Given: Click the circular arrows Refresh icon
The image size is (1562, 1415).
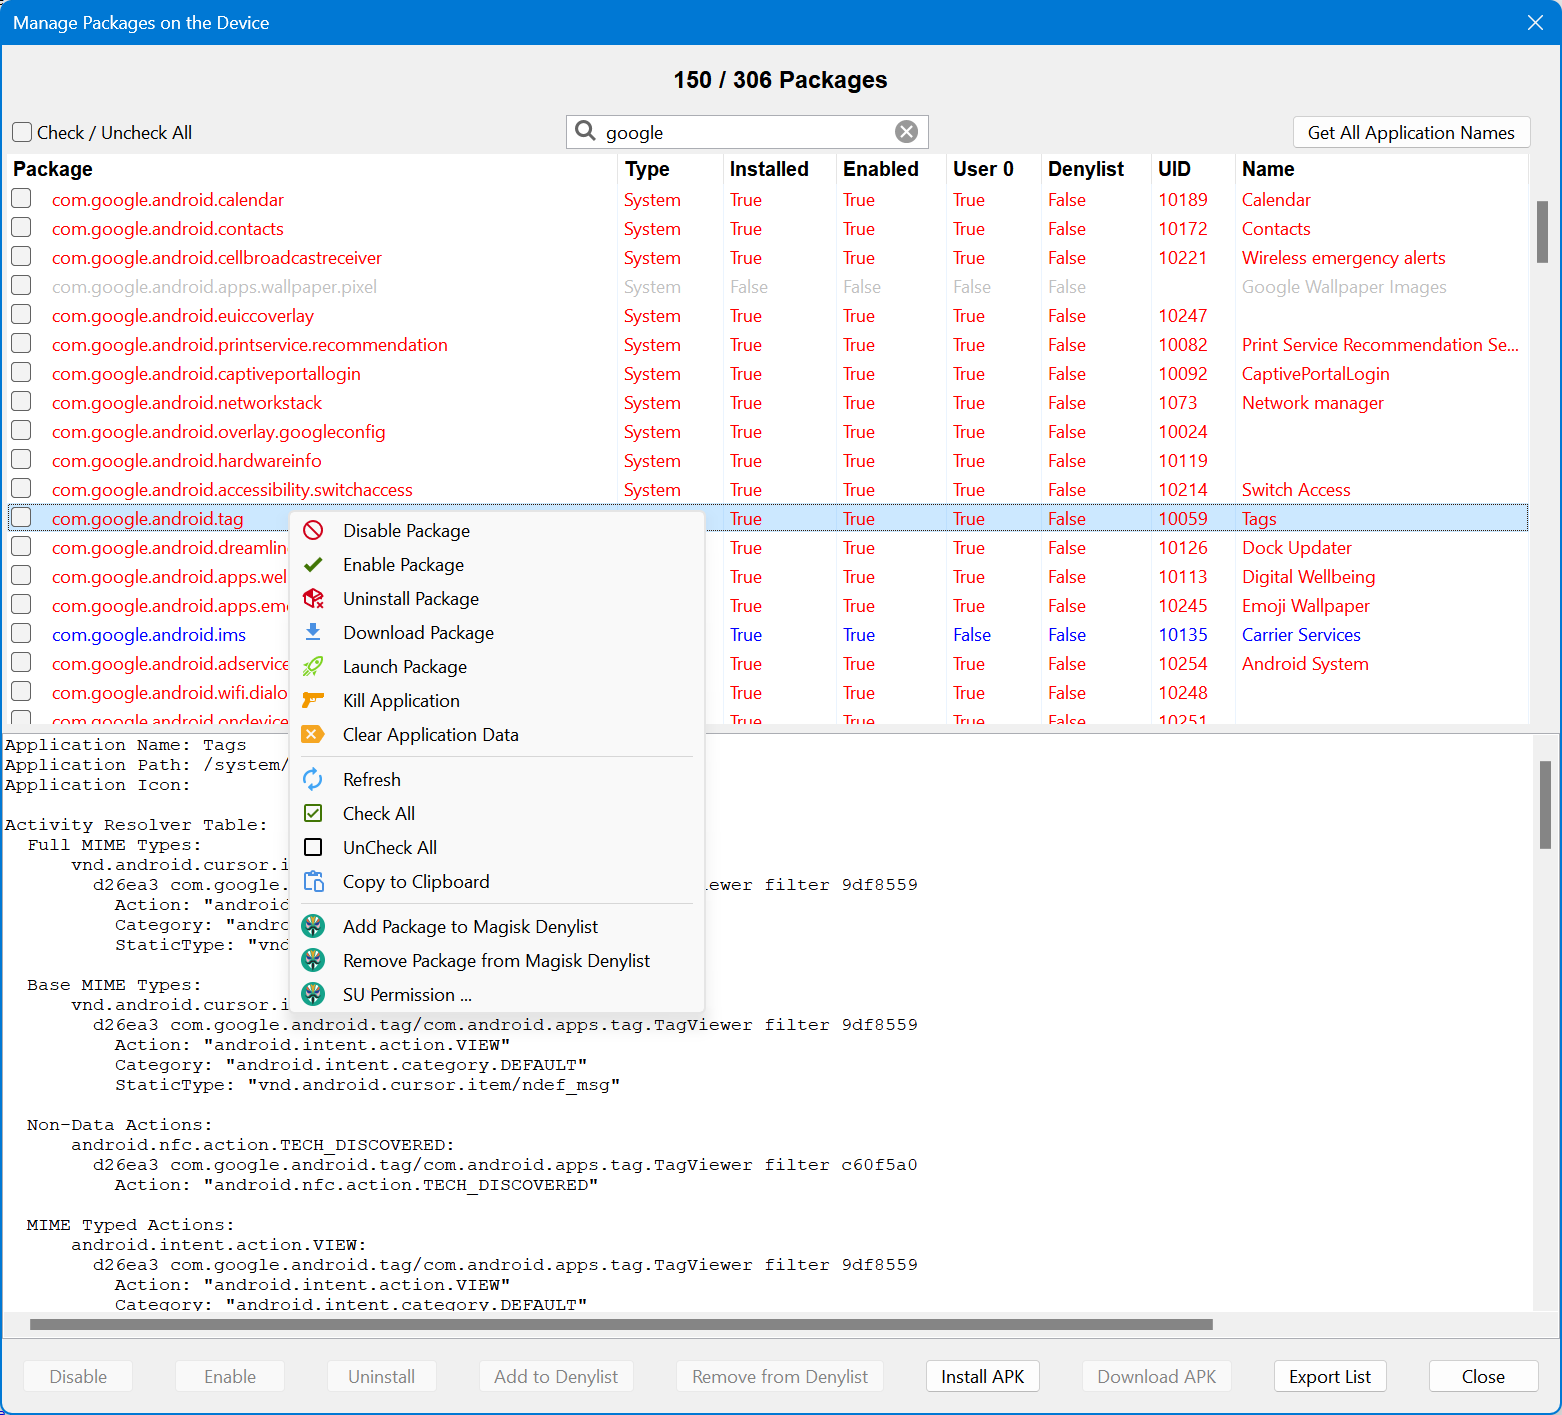Looking at the screenshot, I should point(313,780).
